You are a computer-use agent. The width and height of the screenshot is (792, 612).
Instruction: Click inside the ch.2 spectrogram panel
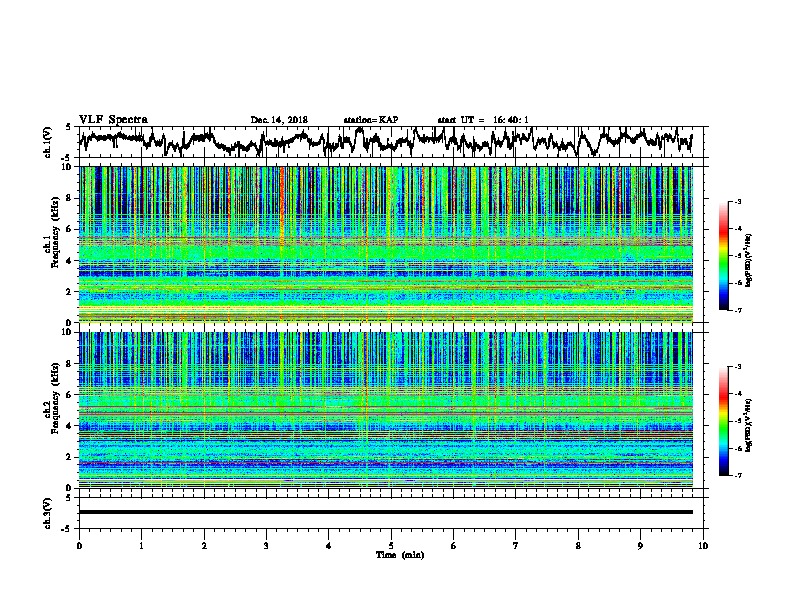[386, 410]
